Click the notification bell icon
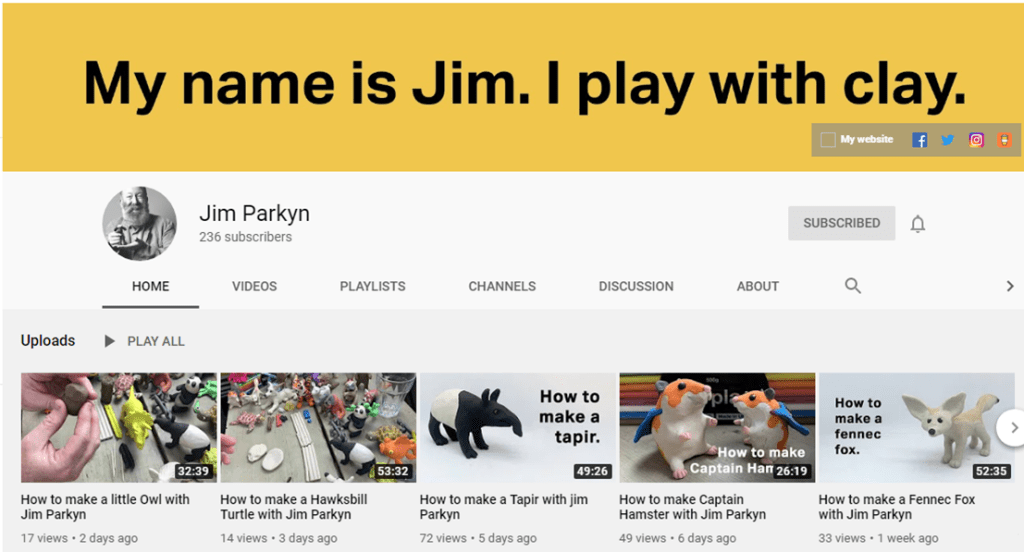This screenshot has width=1024, height=552. pyautogui.click(x=917, y=224)
